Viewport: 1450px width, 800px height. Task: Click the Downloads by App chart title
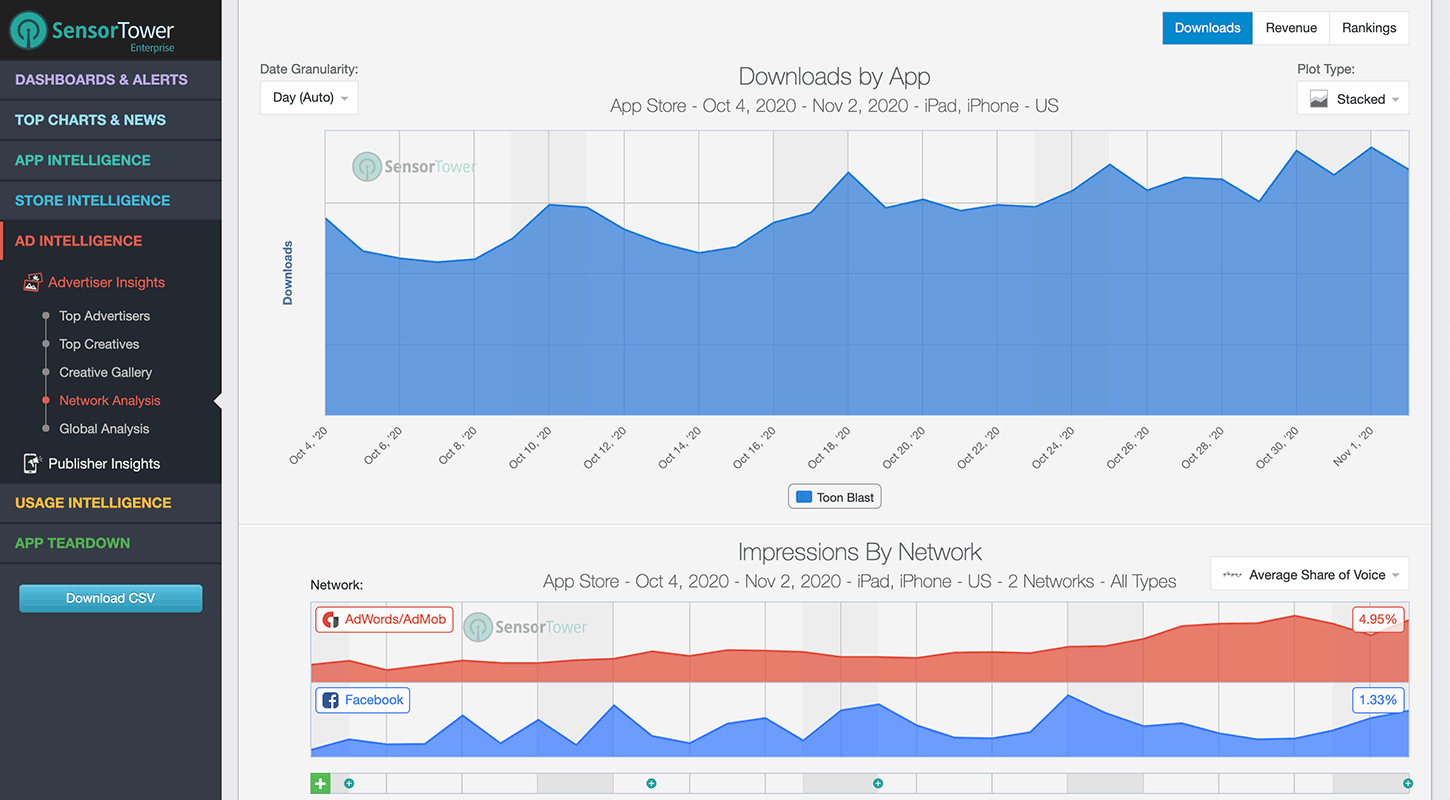pyautogui.click(x=834, y=77)
